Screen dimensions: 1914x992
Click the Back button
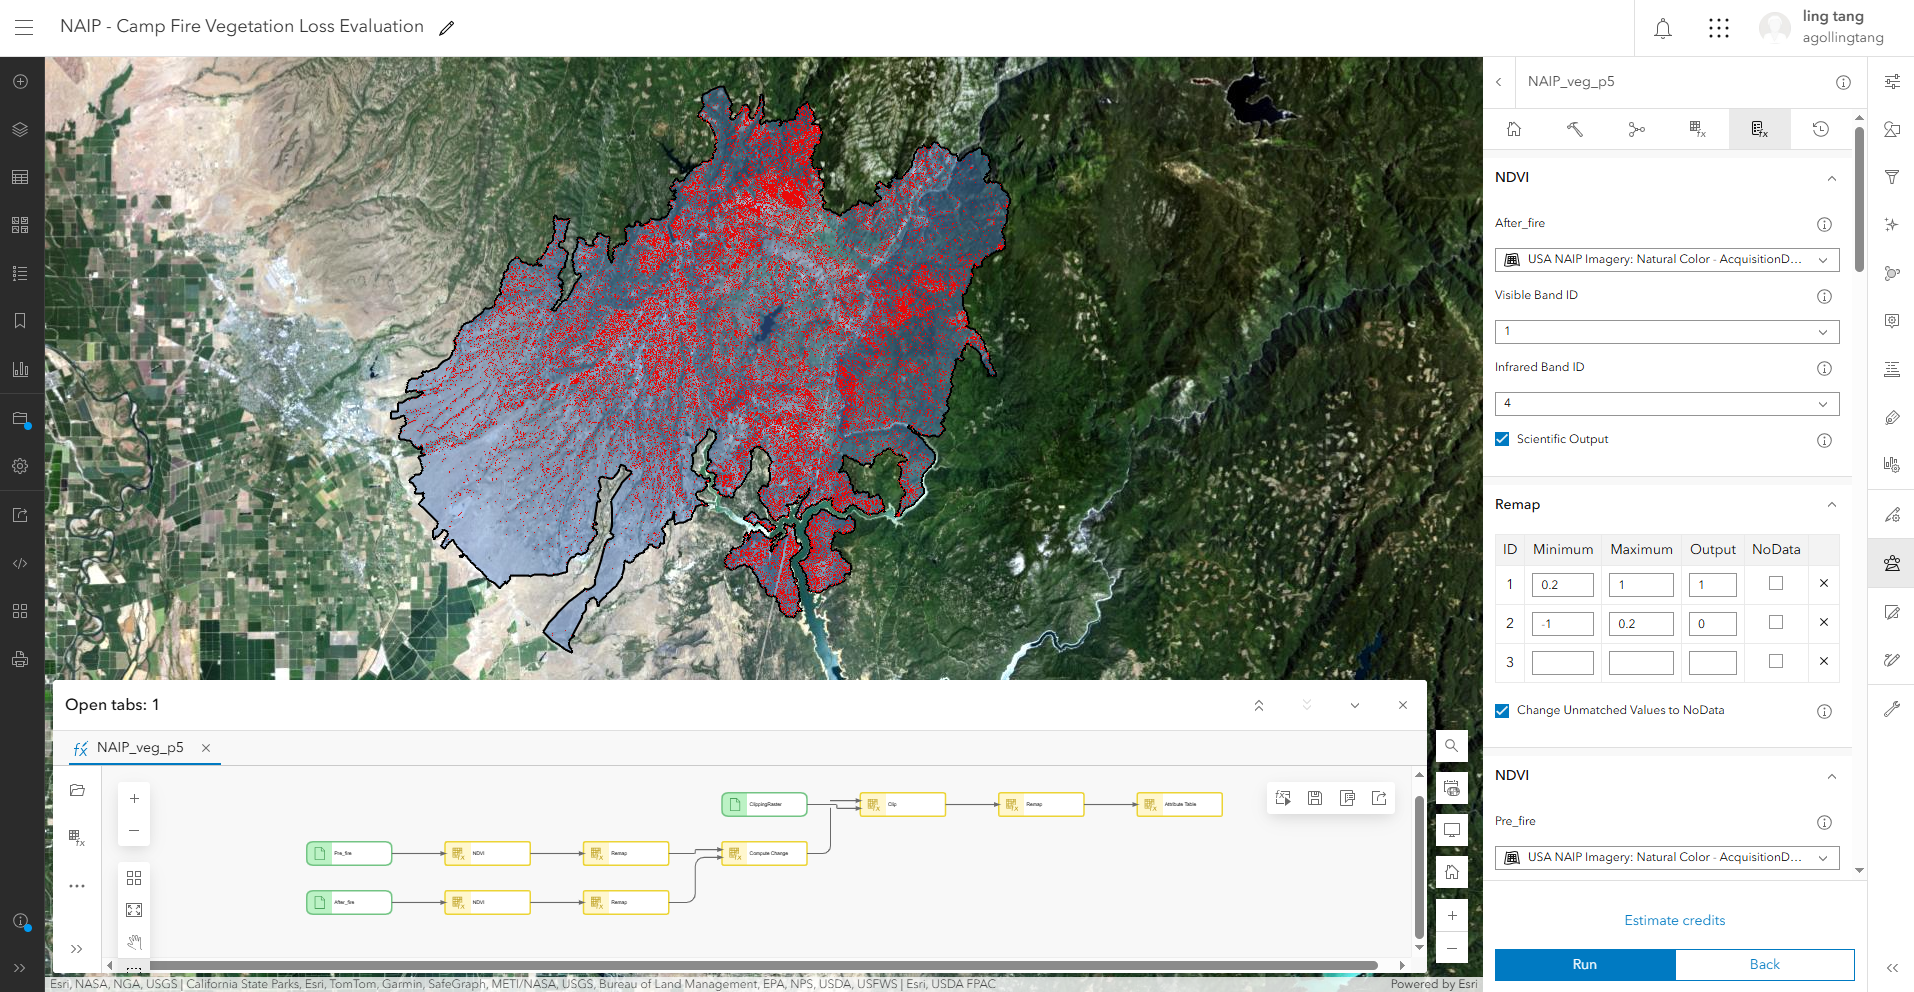click(x=1765, y=965)
